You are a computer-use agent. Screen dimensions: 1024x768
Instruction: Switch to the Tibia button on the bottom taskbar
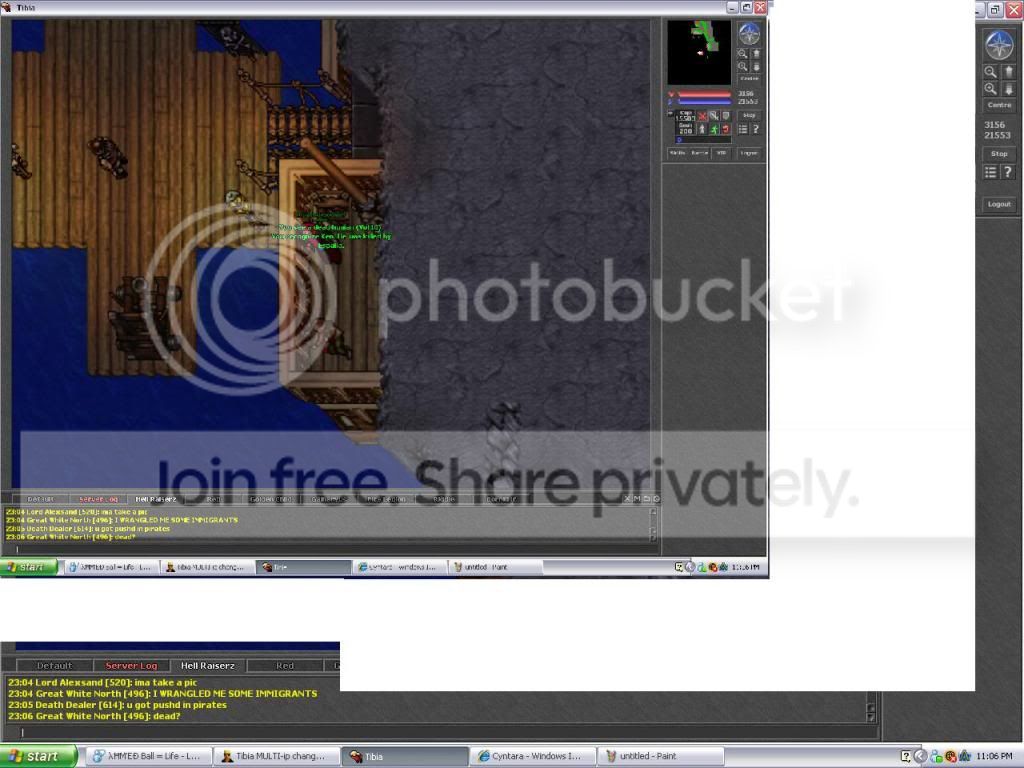click(x=405, y=756)
